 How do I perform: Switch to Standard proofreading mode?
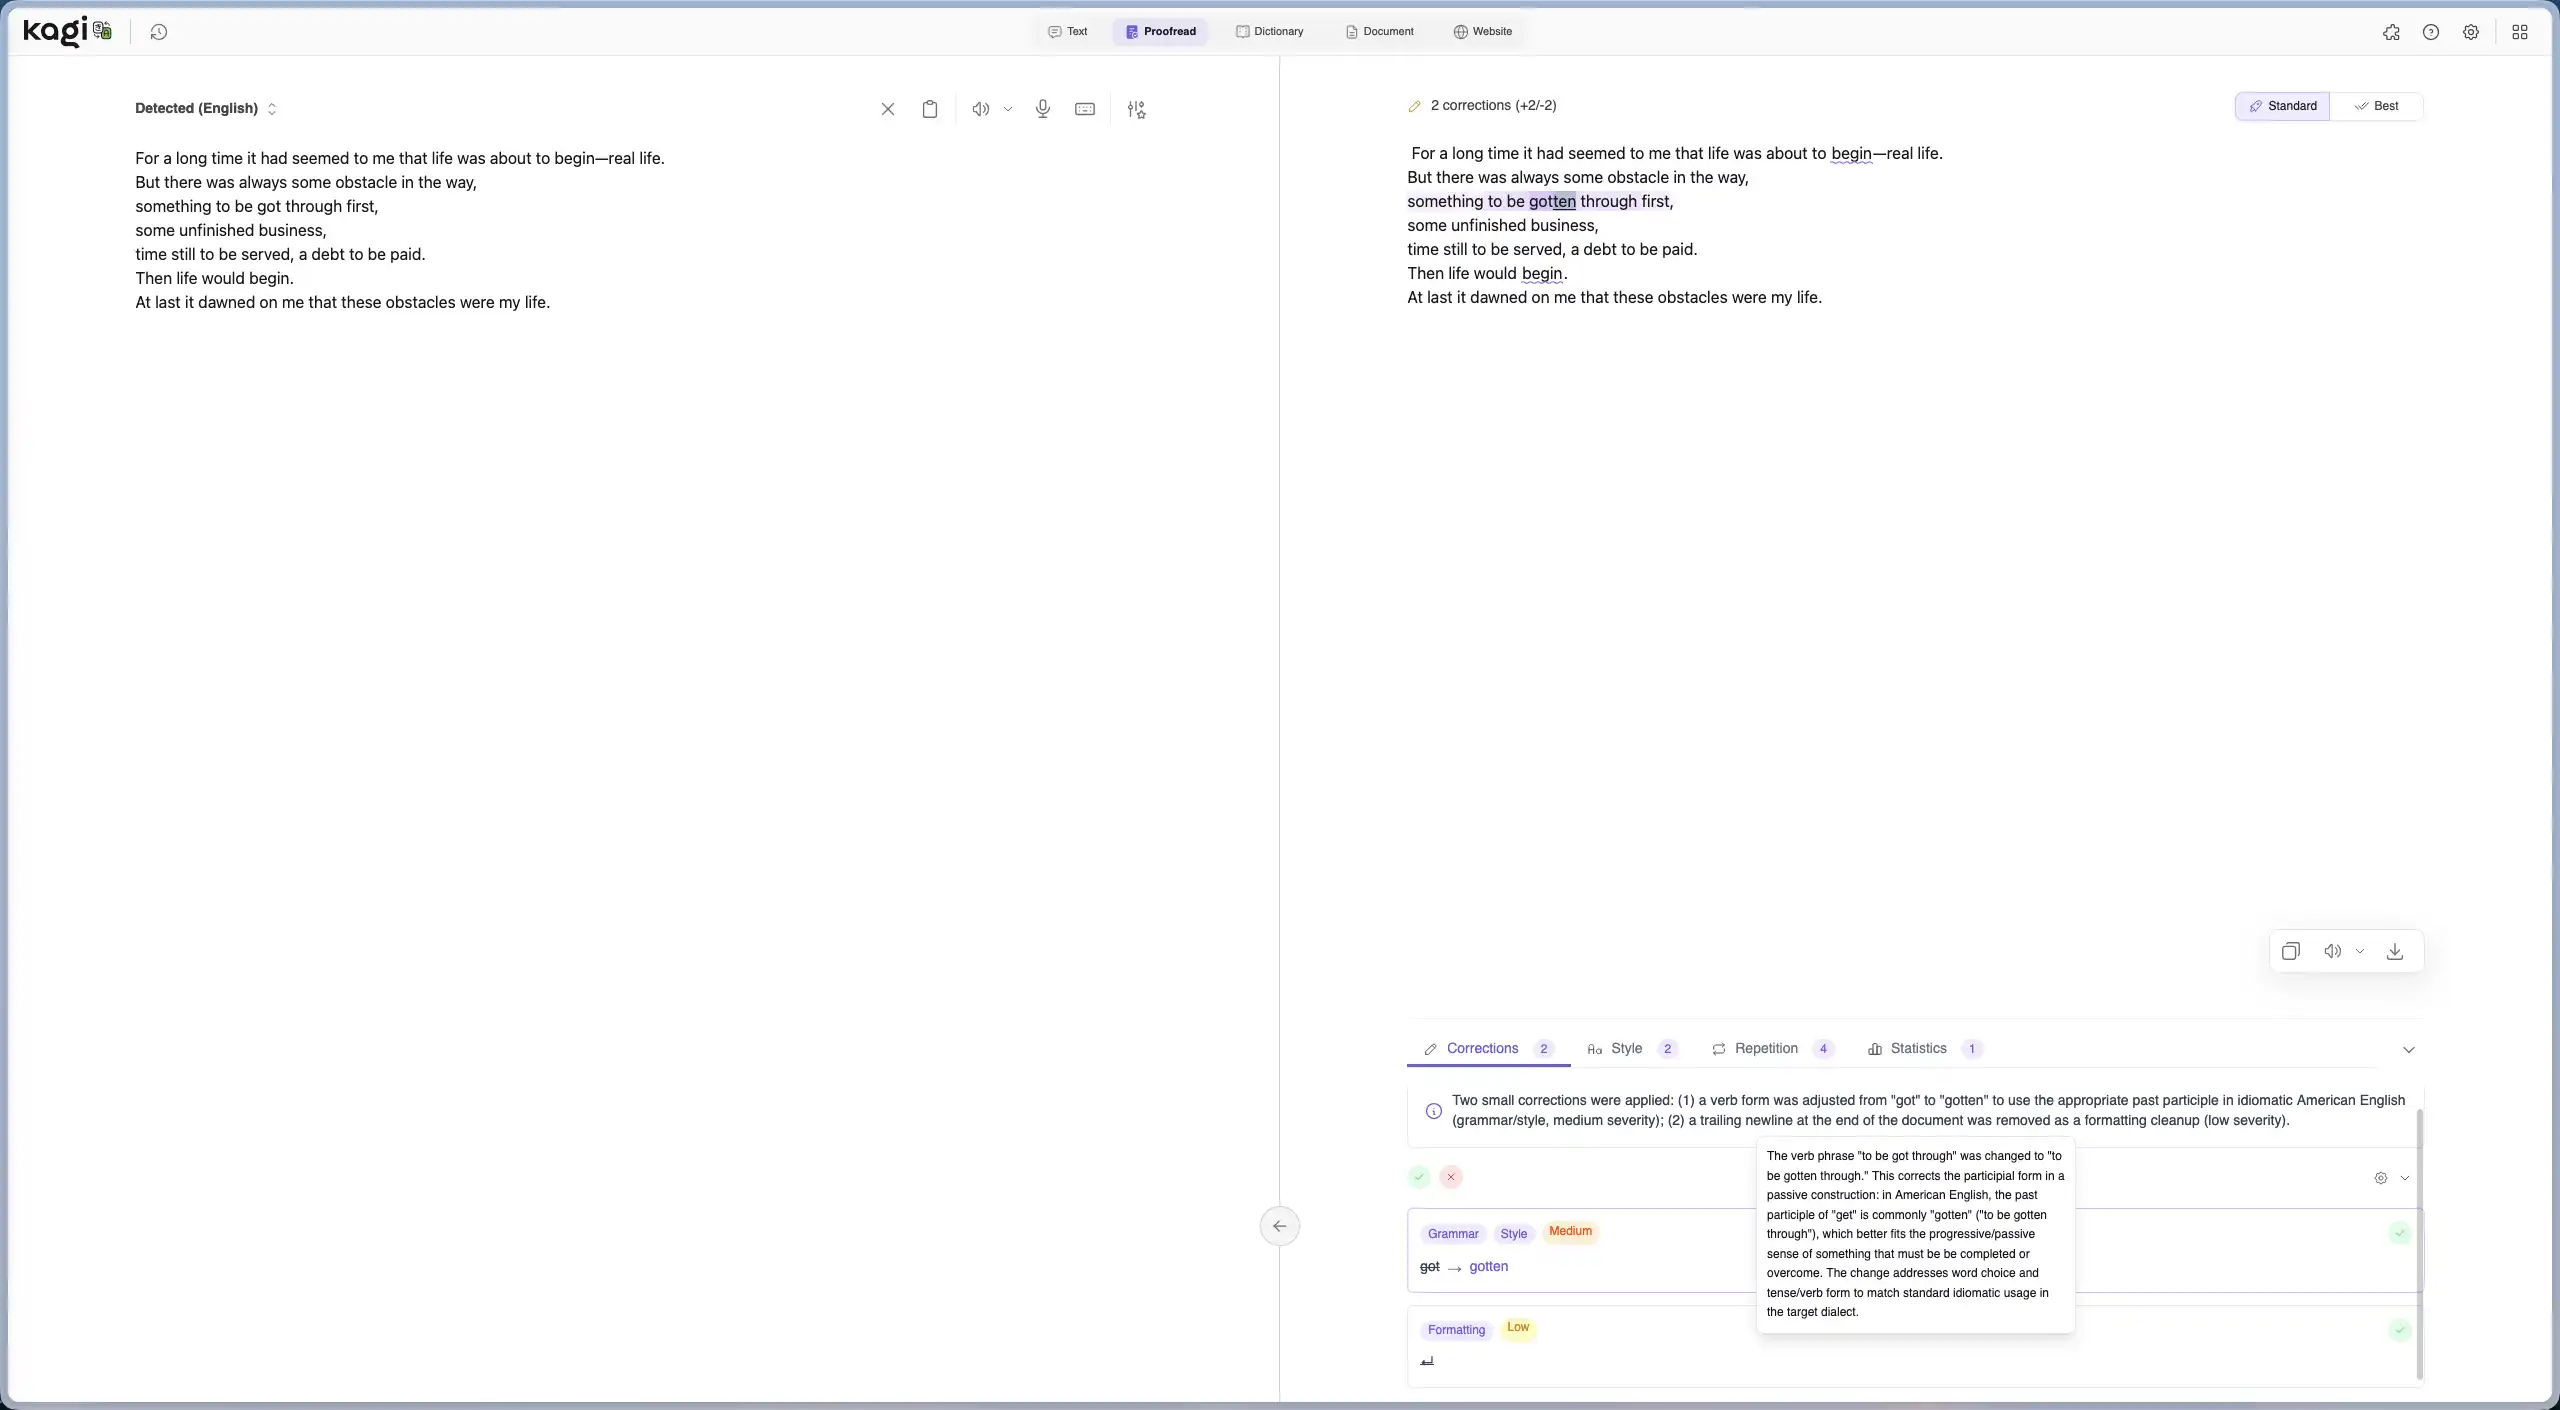[x=2282, y=106]
